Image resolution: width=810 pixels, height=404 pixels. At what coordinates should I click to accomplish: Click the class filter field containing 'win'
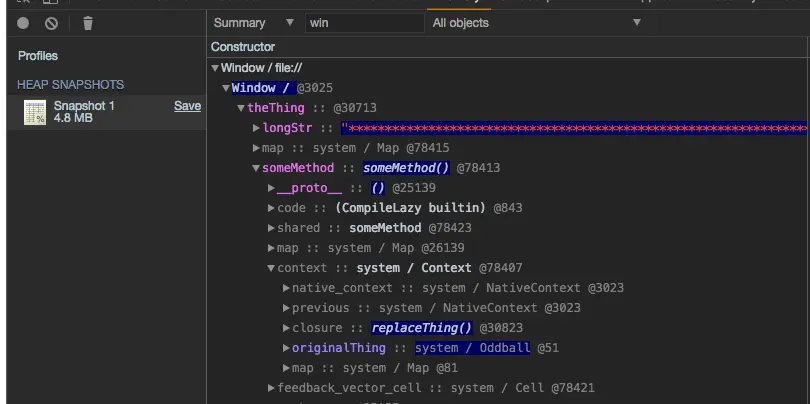point(365,23)
